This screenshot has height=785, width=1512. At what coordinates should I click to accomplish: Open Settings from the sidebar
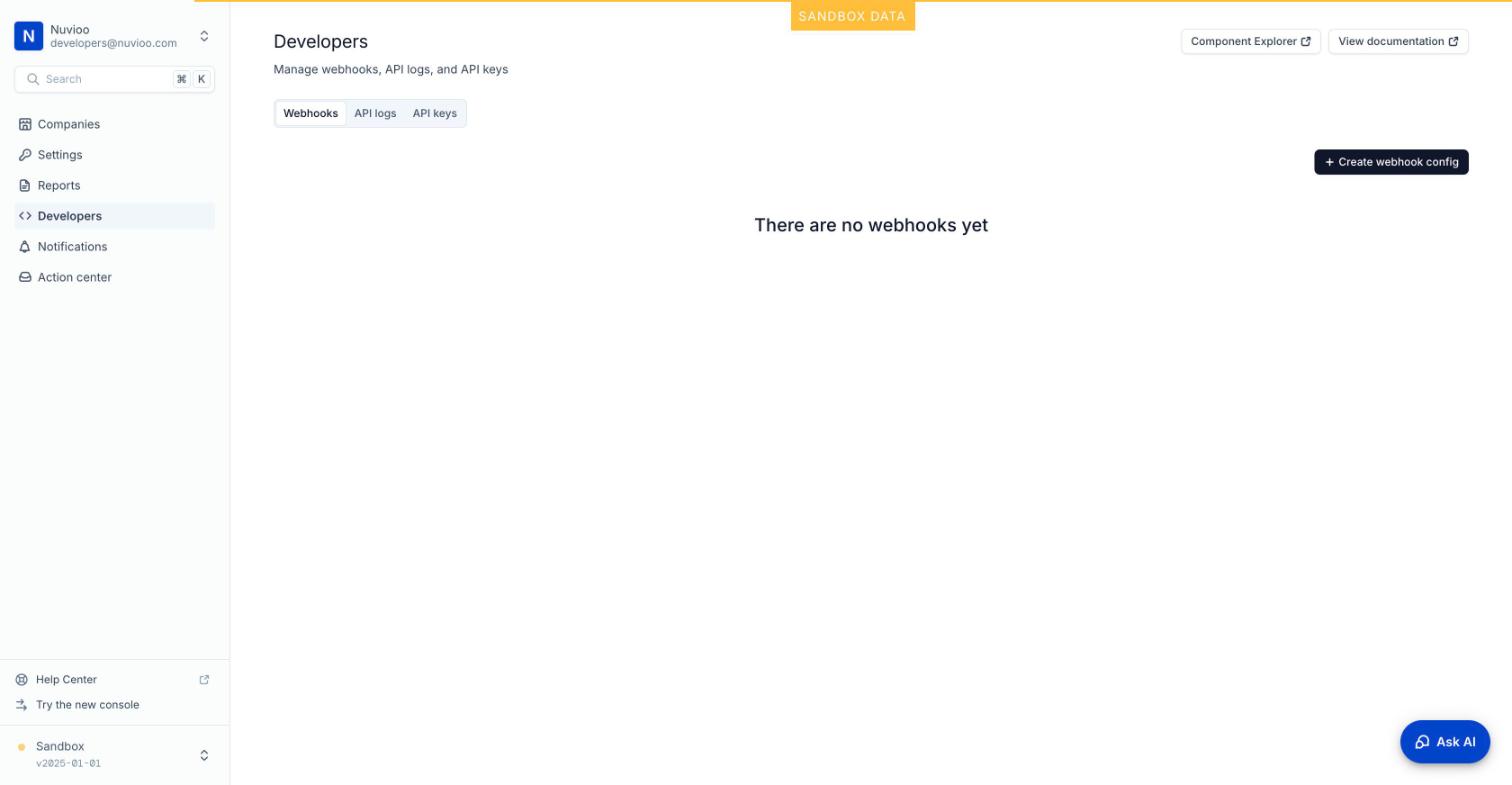tap(115, 155)
